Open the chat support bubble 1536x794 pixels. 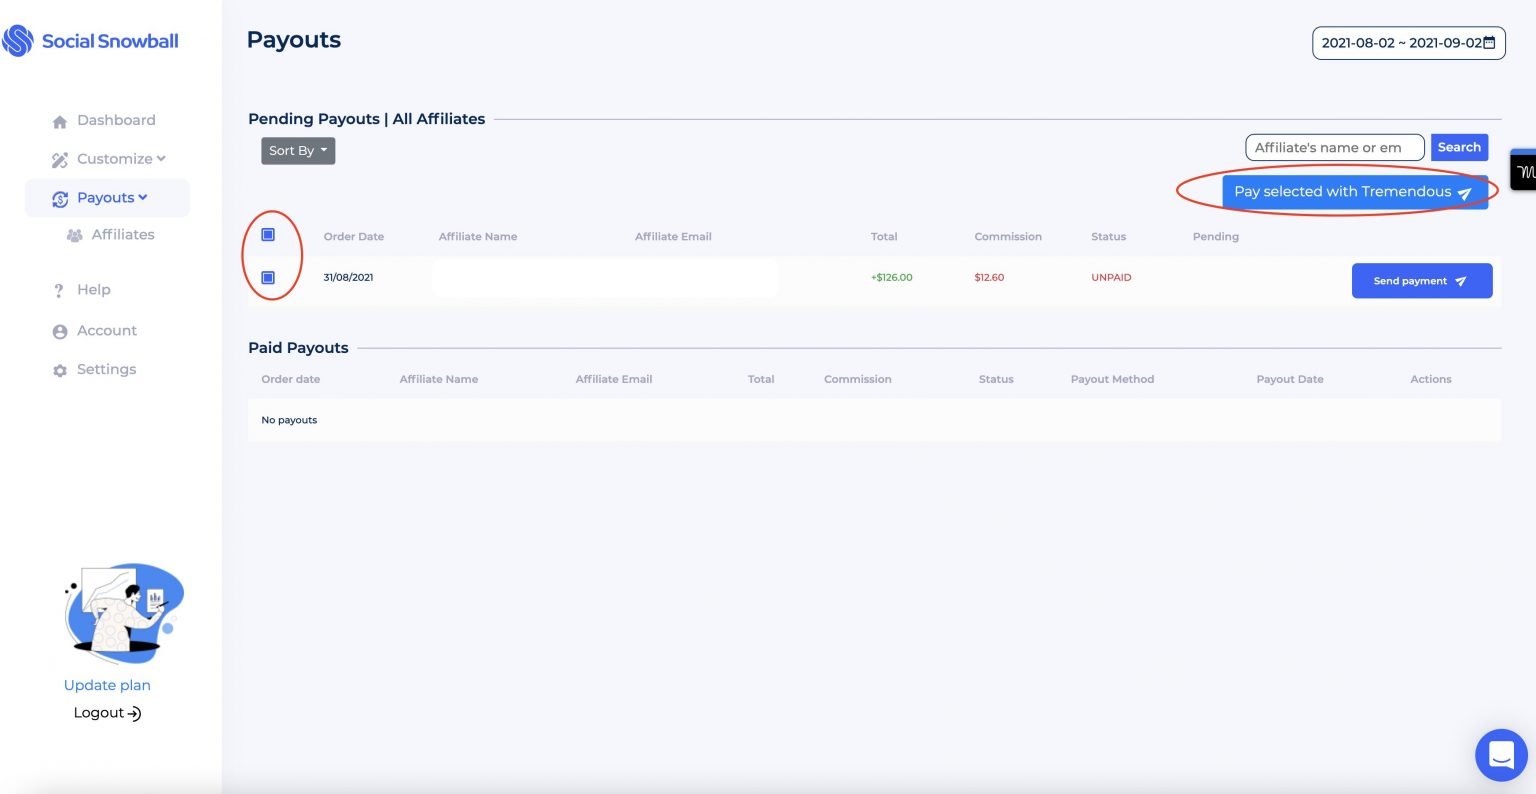tap(1501, 754)
